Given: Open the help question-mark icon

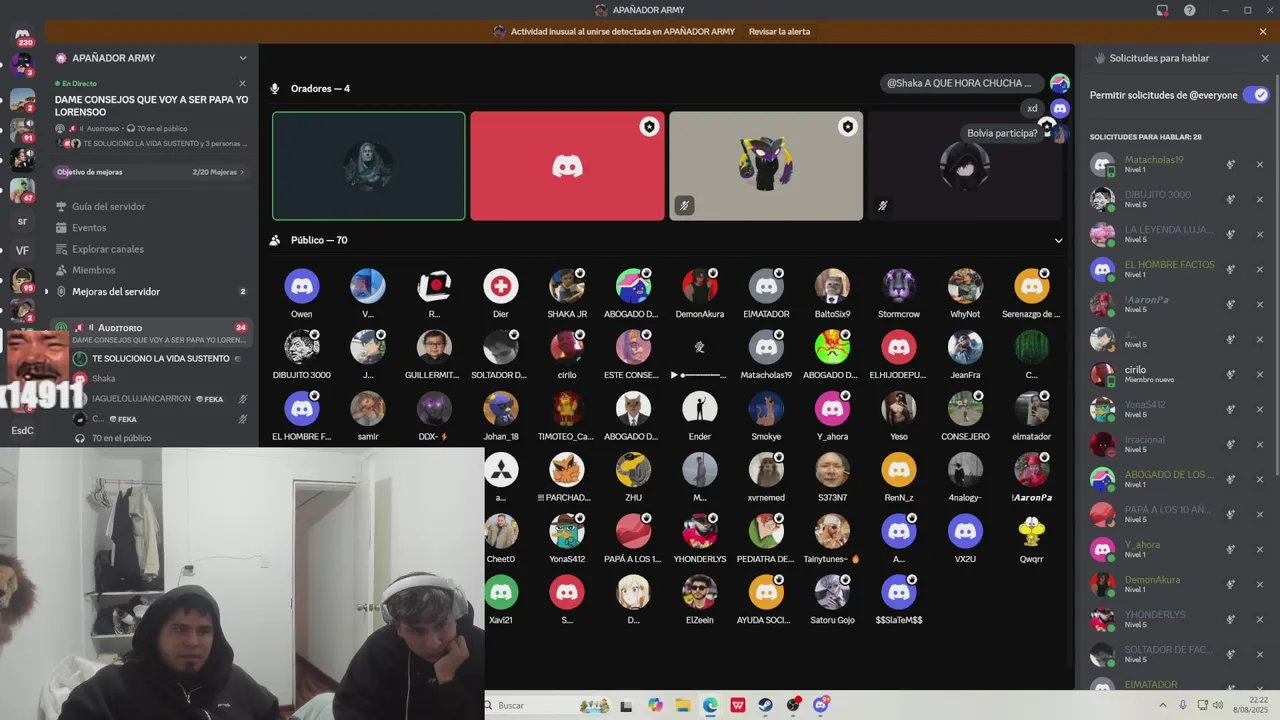Looking at the screenshot, I should coord(1189,10).
